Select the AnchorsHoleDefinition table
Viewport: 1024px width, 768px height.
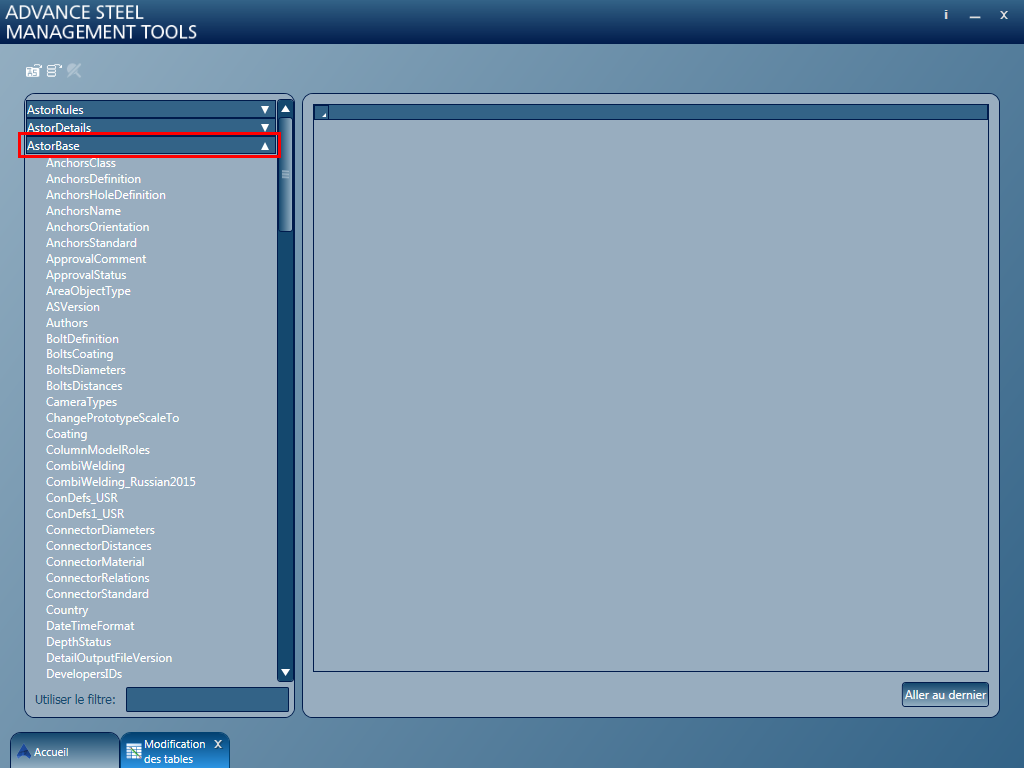(x=106, y=195)
